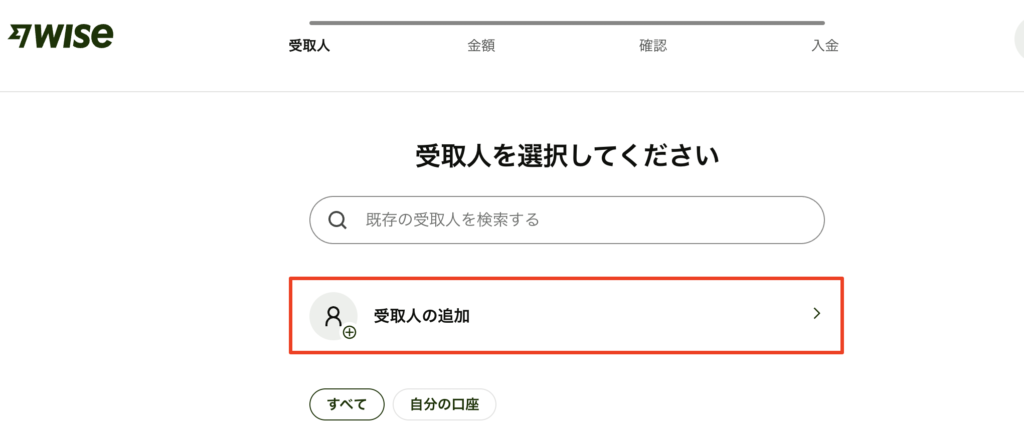Image resolution: width=1024 pixels, height=435 pixels.
Task: Toggle the 自分の口座 filter chip
Action: [444, 404]
